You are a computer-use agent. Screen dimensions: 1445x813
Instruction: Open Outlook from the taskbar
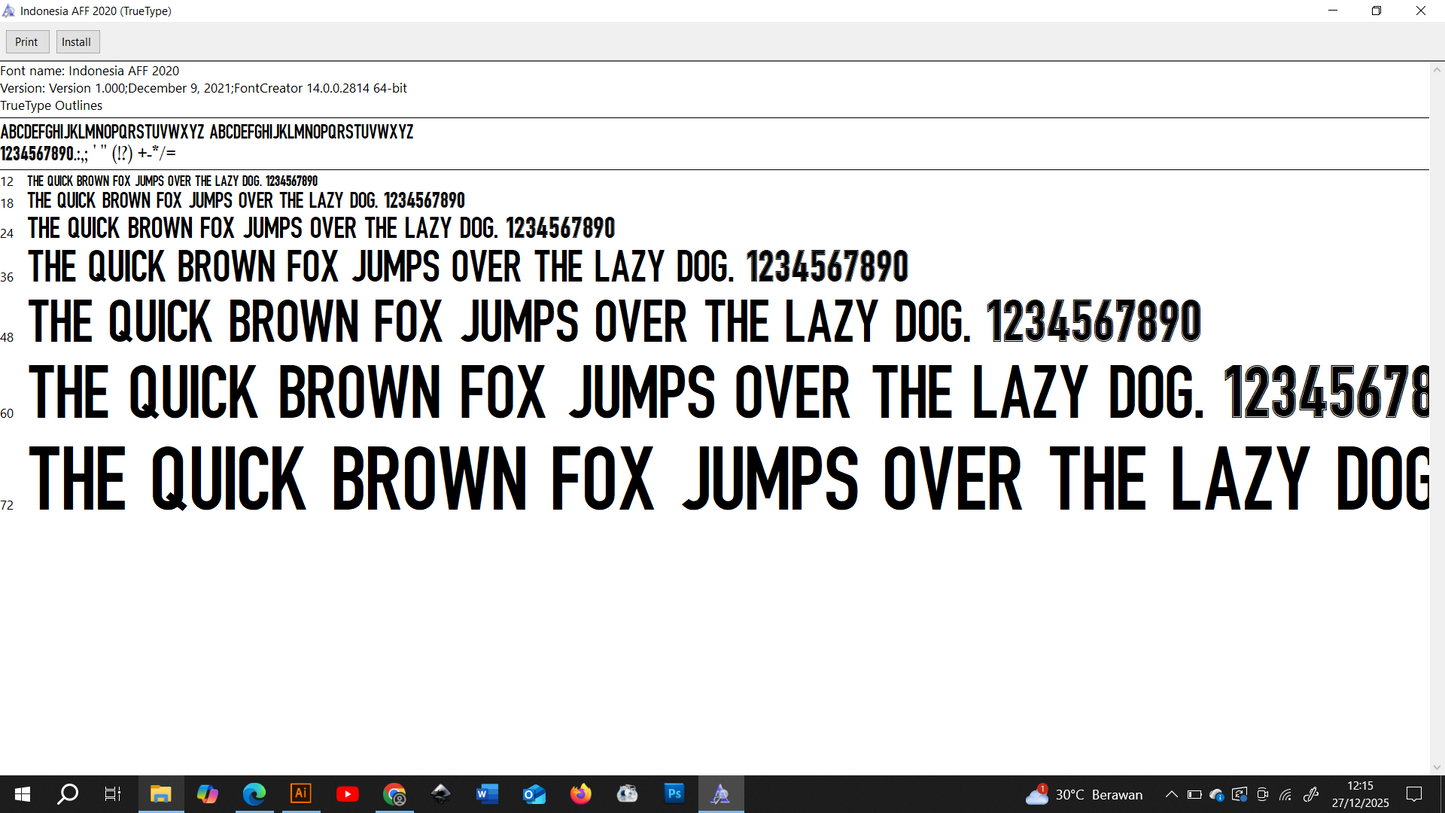pyautogui.click(x=534, y=794)
